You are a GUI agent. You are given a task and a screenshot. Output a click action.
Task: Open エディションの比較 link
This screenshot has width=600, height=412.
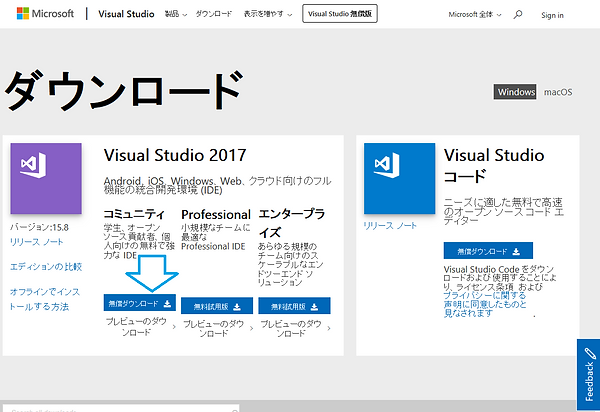pyautogui.click(x=46, y=267)
